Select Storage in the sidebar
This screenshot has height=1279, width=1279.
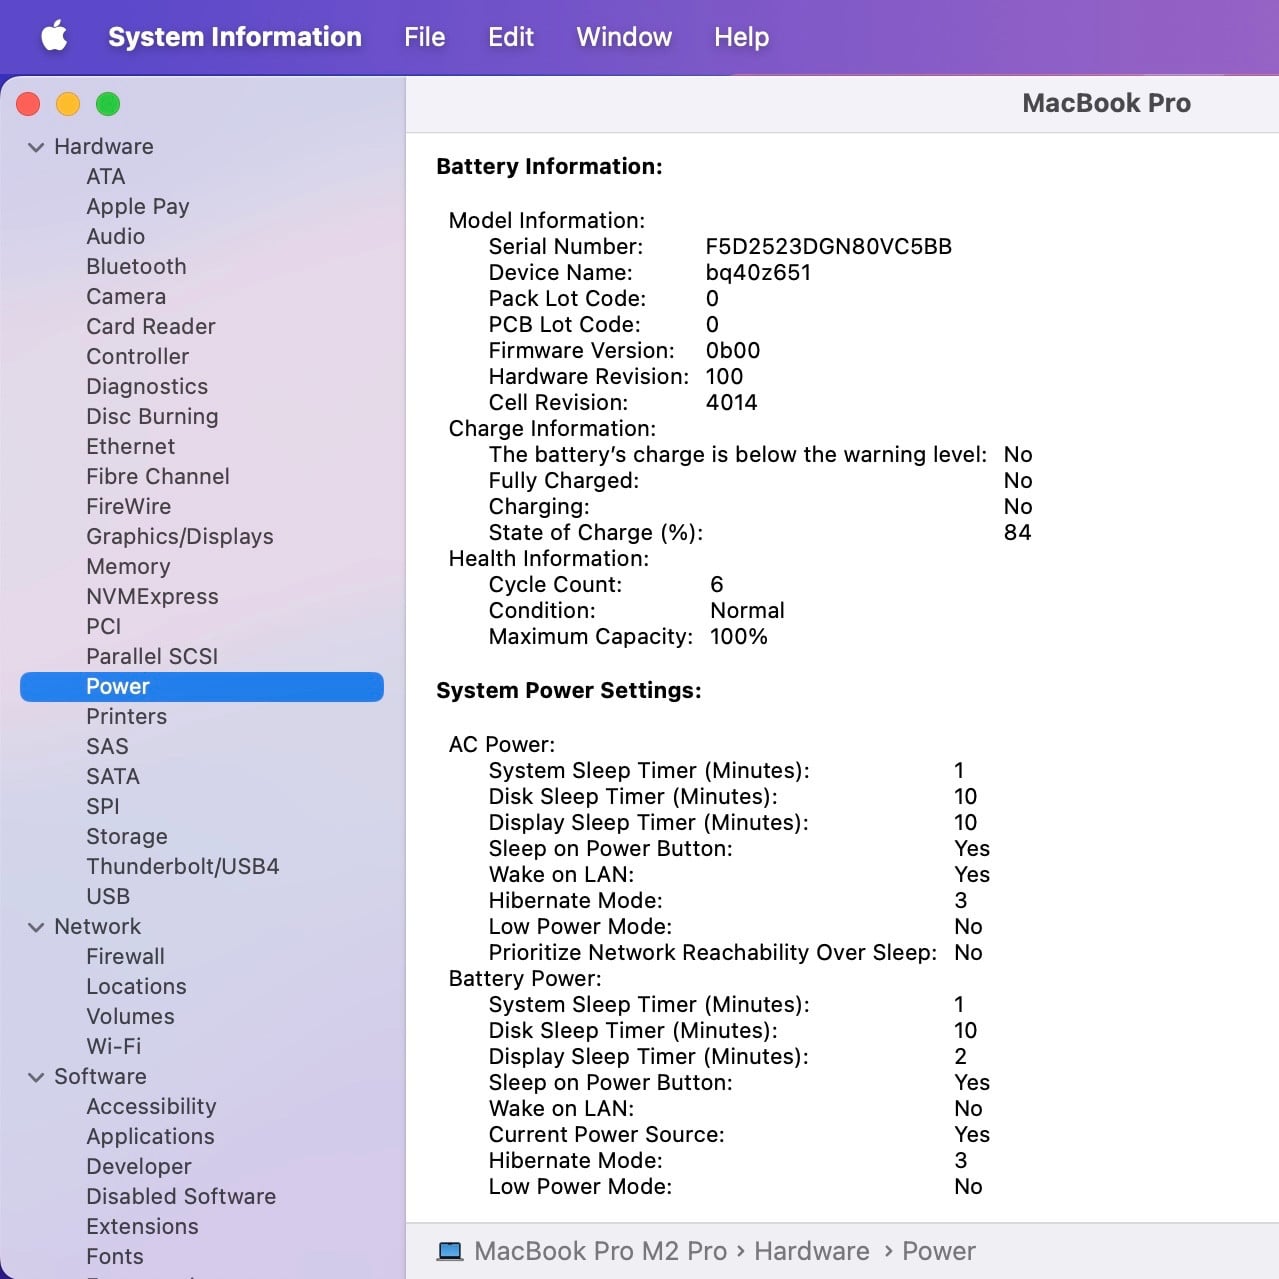point(127,836)
